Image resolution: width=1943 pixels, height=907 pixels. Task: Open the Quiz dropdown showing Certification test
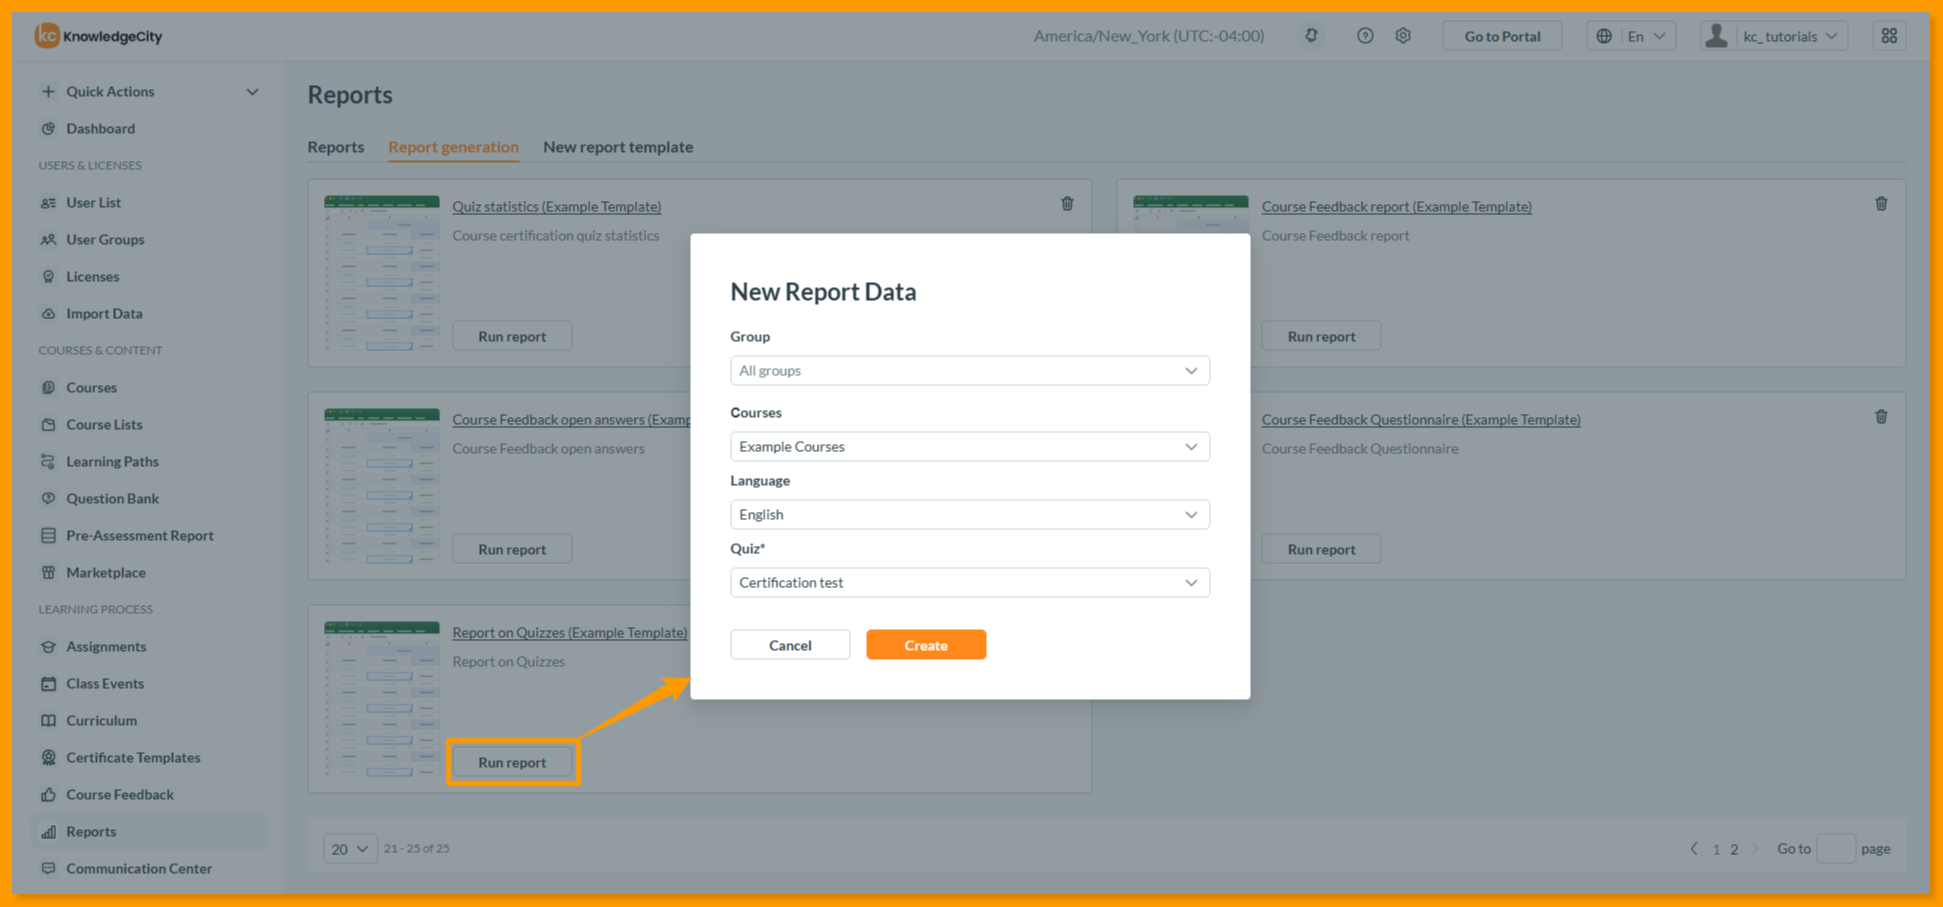970,583
